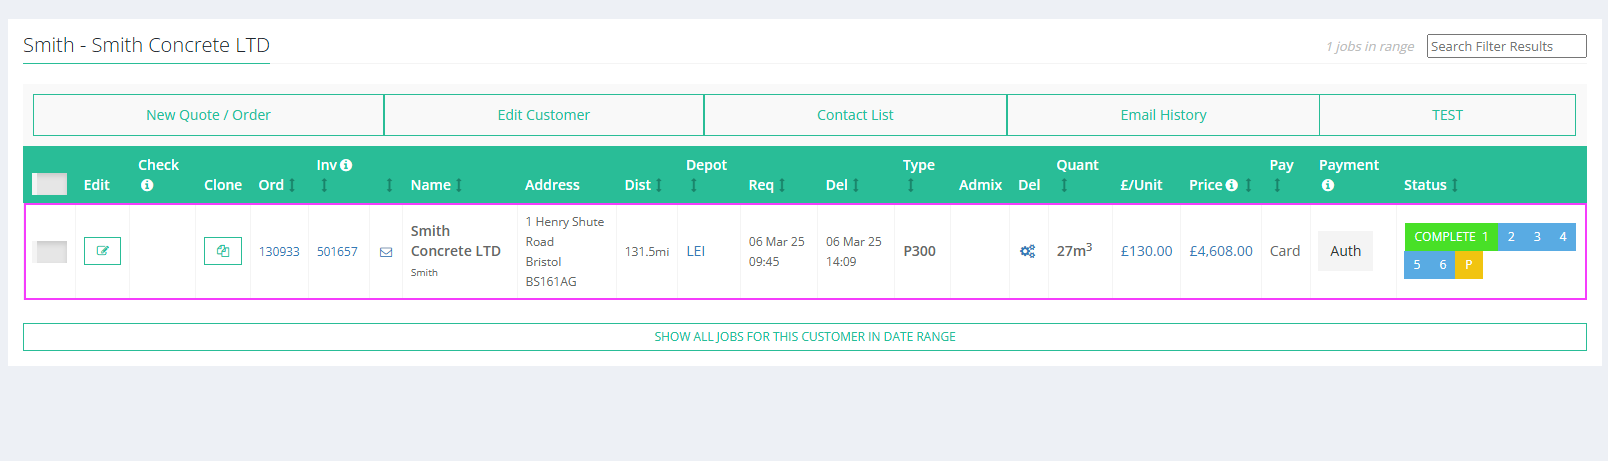
Task: Open the invoice email envelope icon
Action: point(386,252)
